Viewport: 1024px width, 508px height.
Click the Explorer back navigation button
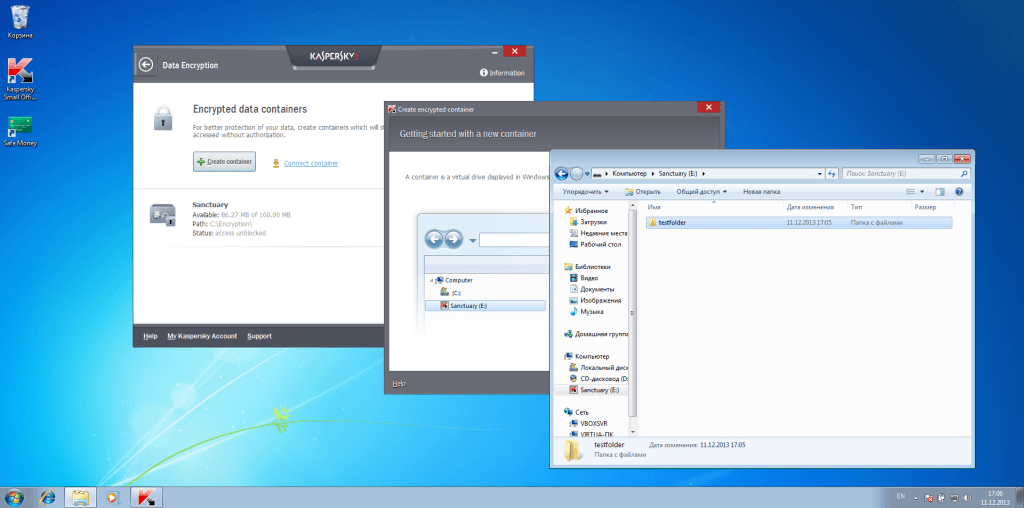562,174
